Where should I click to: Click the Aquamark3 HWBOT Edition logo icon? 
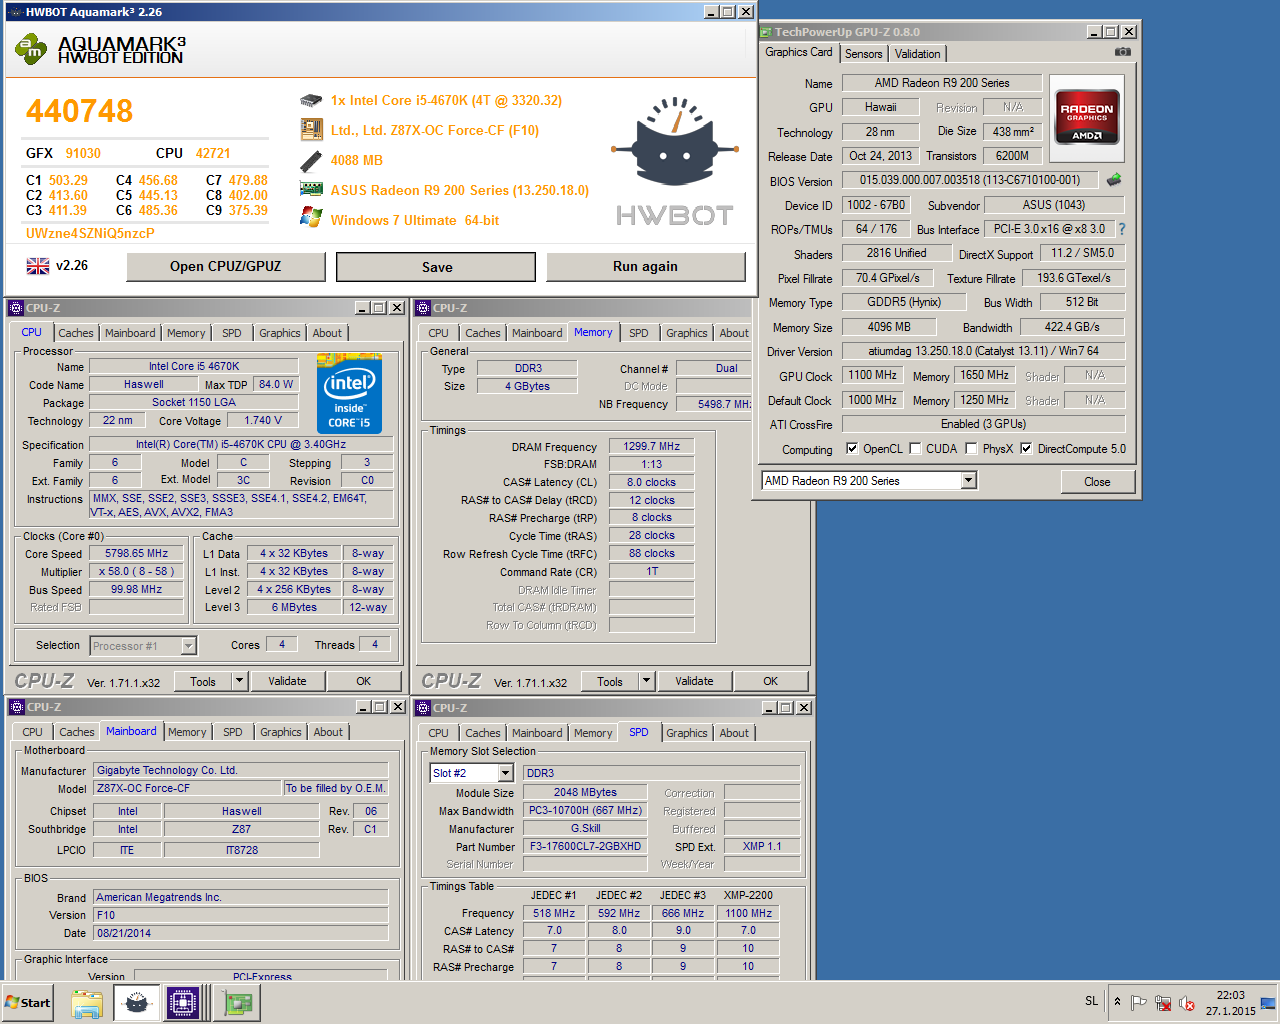click(31, 49)
